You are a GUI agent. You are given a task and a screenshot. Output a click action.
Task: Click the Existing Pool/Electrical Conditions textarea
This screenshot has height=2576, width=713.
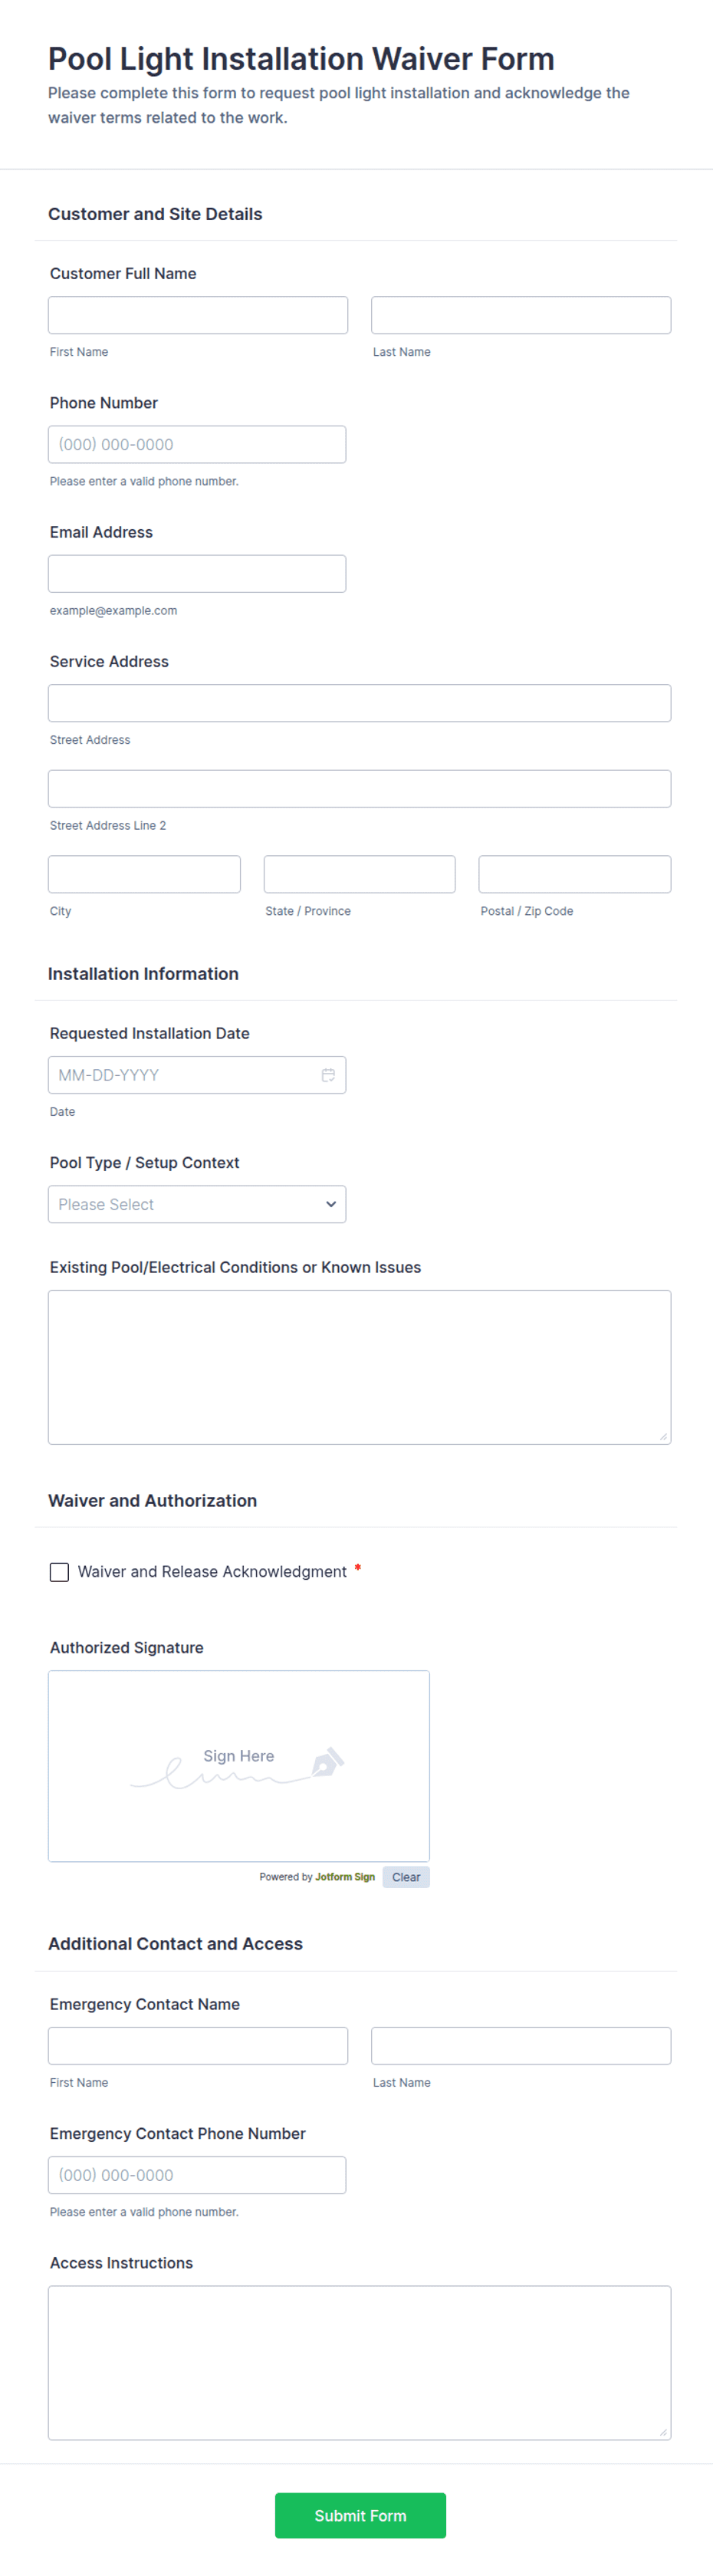pyautogui.click(x=359, y=1367)
